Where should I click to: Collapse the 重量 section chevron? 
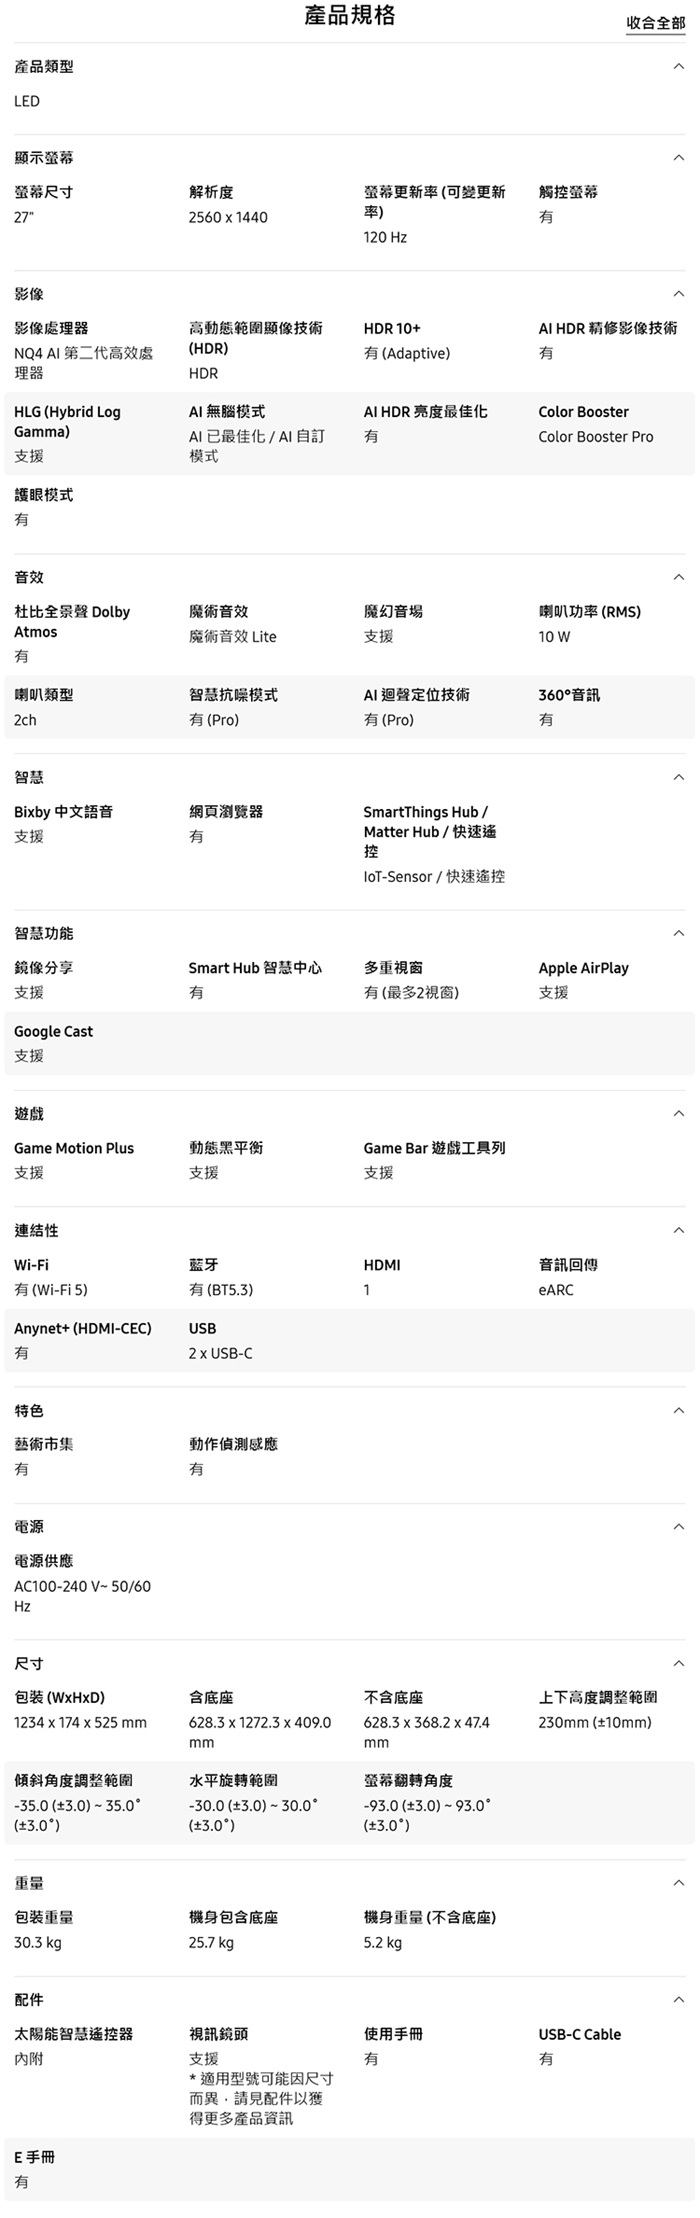point(679,1883)
